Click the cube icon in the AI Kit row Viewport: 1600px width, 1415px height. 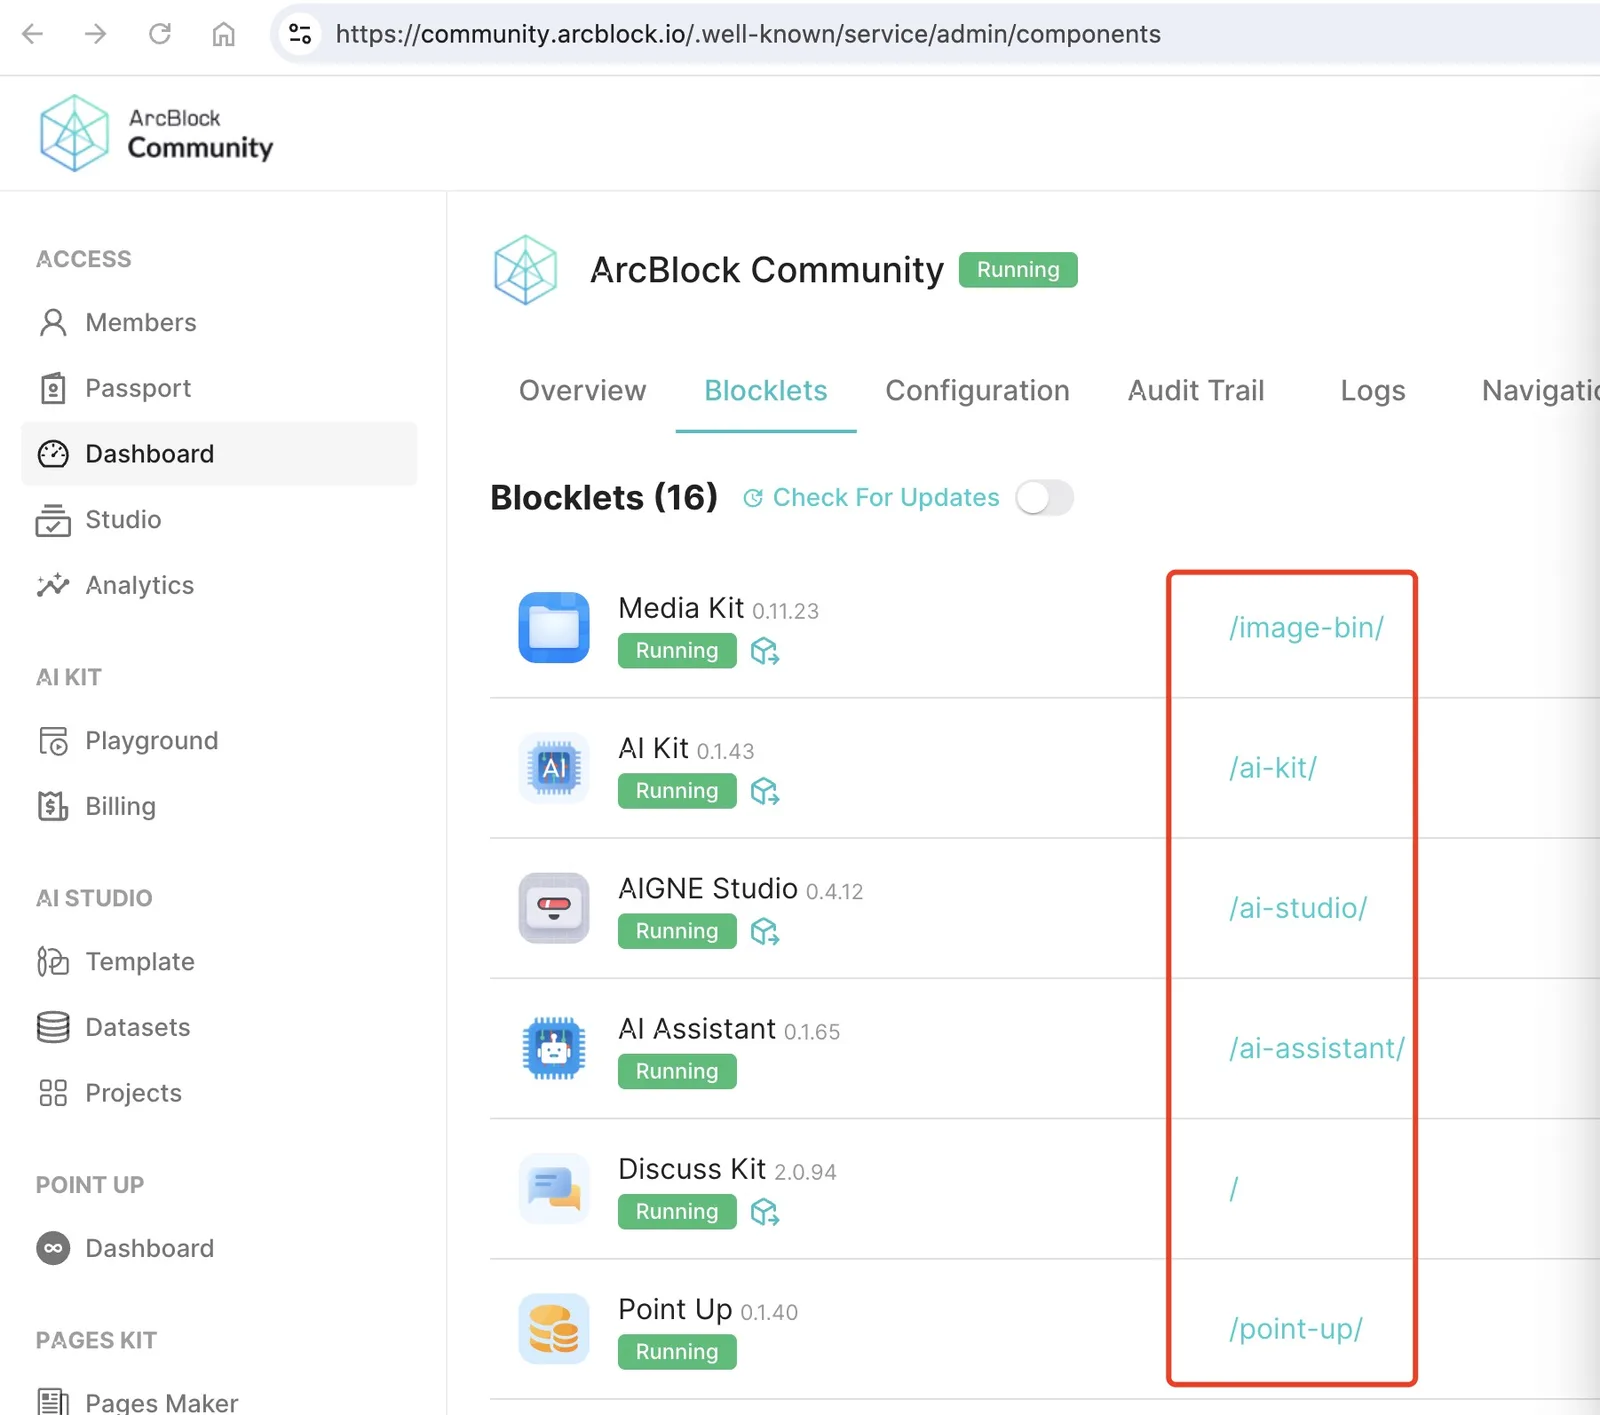765,791
